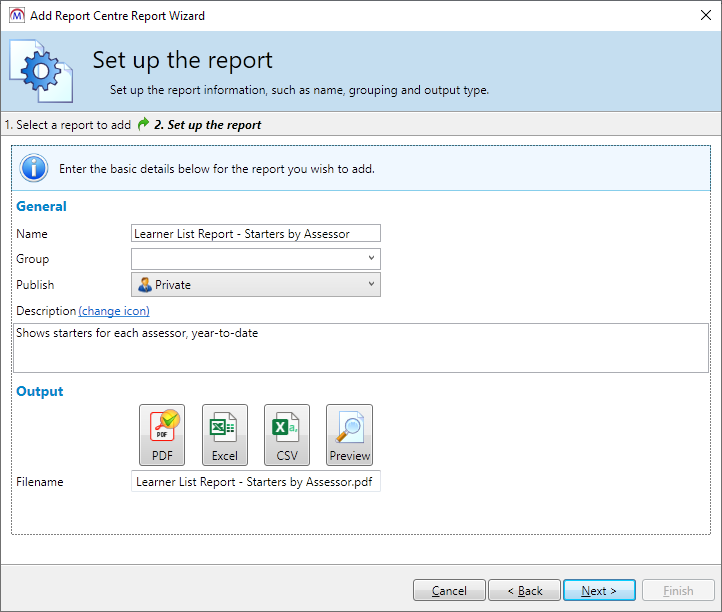
Task: Click the green step arrow icon
Action: 144,125
